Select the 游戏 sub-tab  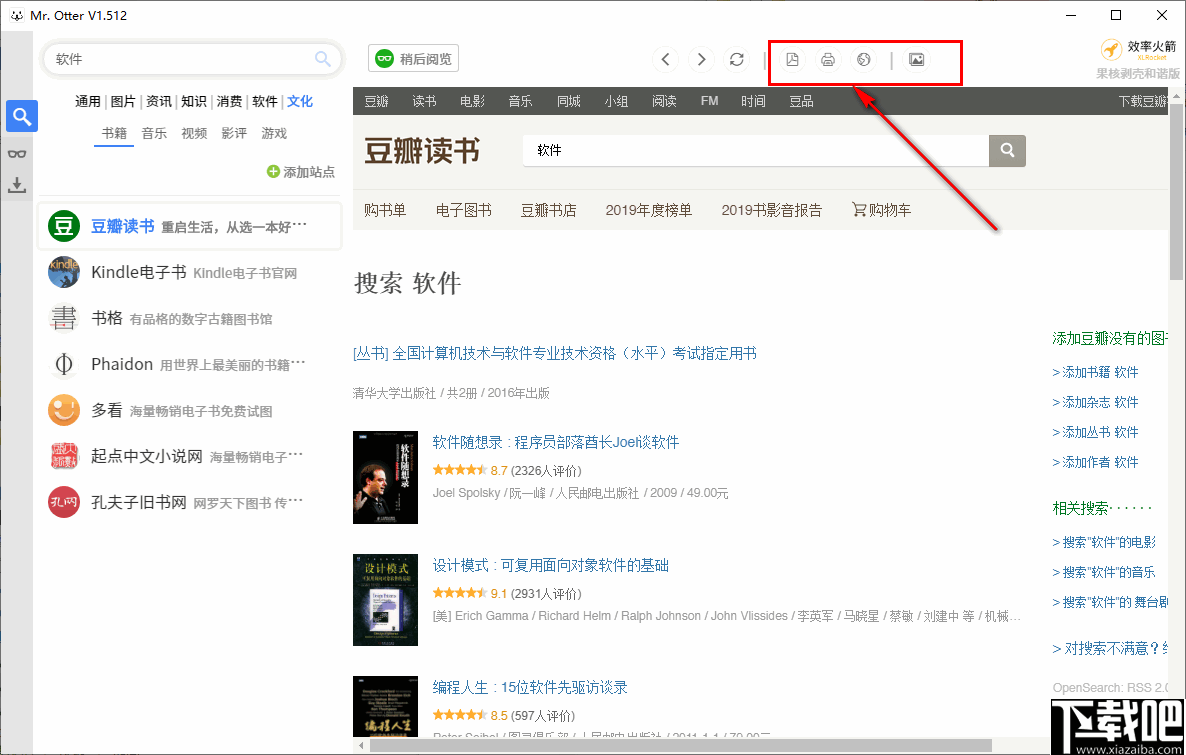(x=275, y=133)
